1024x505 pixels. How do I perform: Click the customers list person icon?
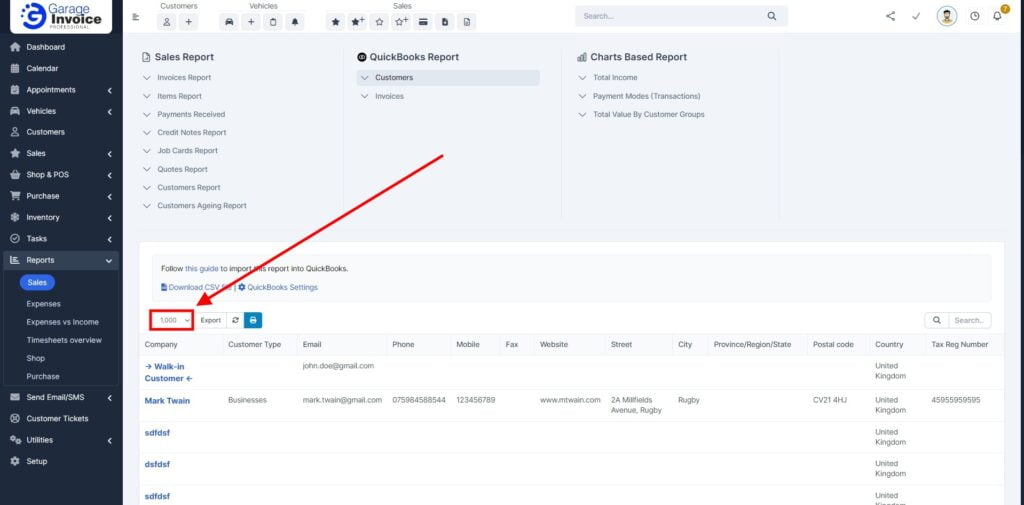click(x=167, y=22)
